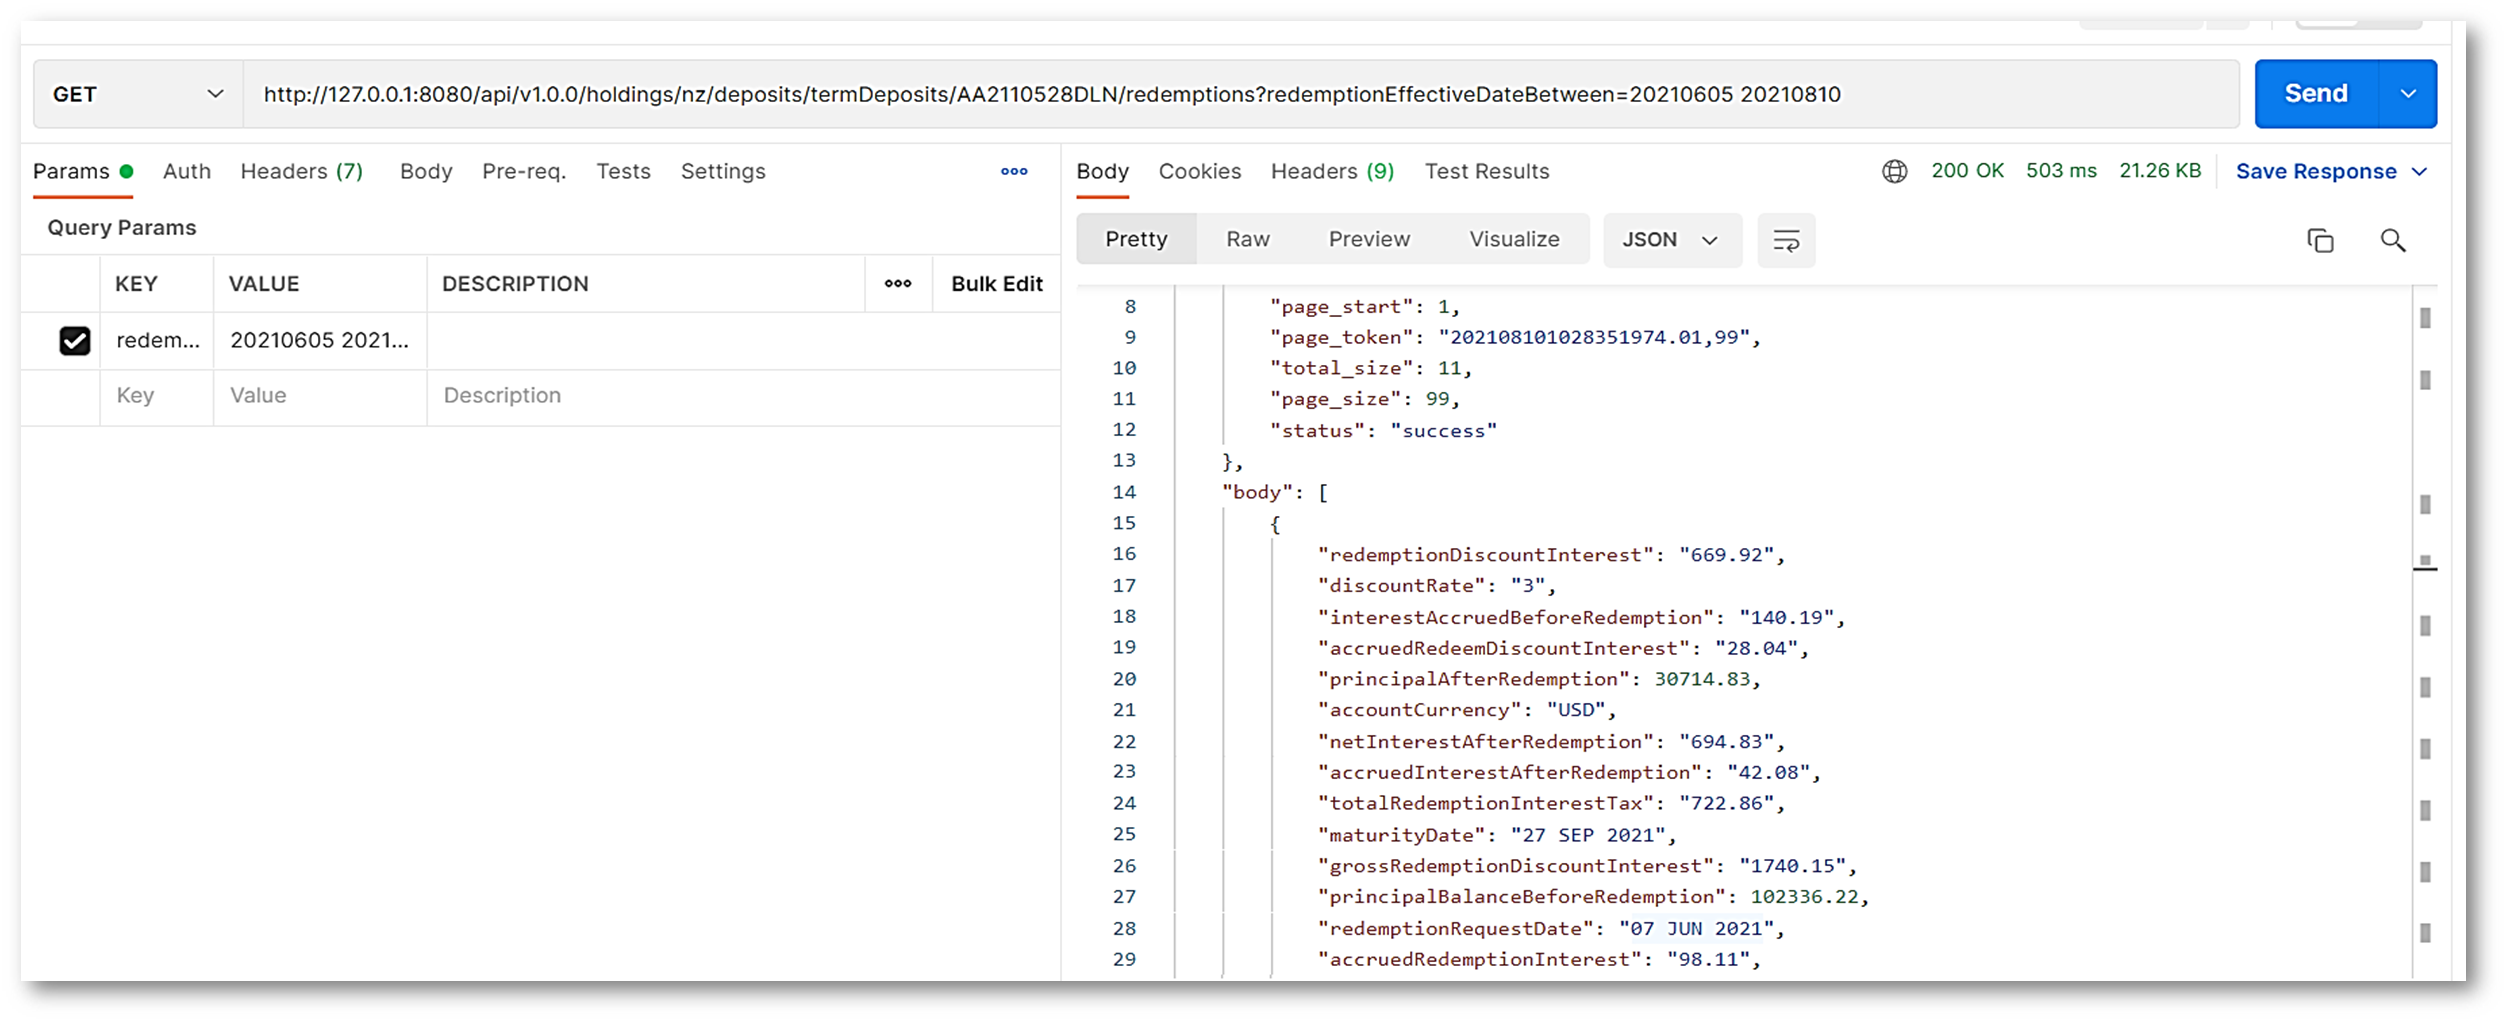Toggle the redemption query param checkbox
The height and width of the screenshot is (1023, 2508).
click(x=75, y=341)
